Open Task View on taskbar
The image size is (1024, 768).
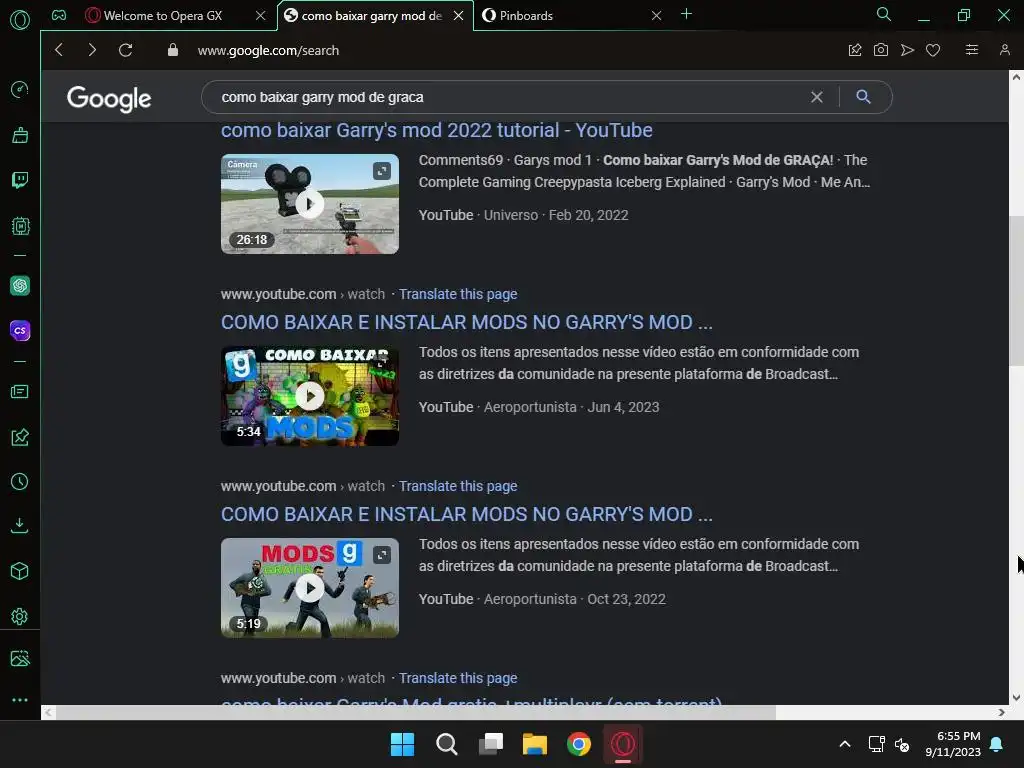click(491, 744)
